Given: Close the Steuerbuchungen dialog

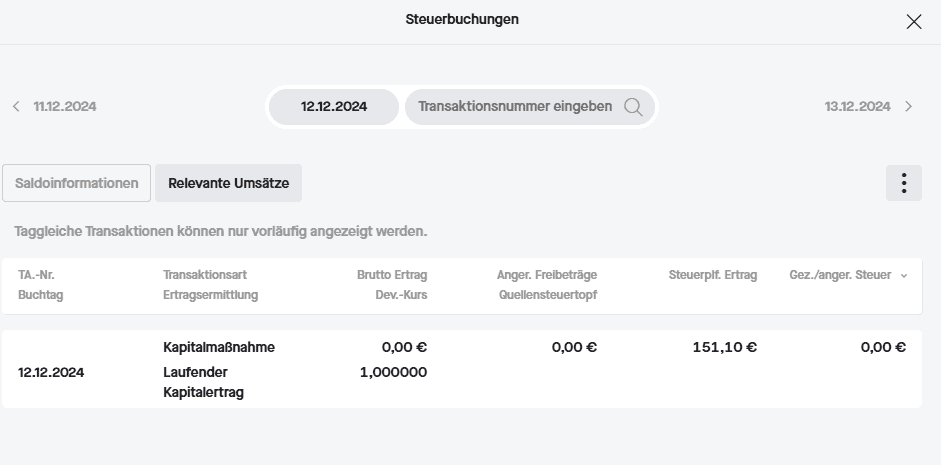Looking at the screenshot, I should pos(913,22).
